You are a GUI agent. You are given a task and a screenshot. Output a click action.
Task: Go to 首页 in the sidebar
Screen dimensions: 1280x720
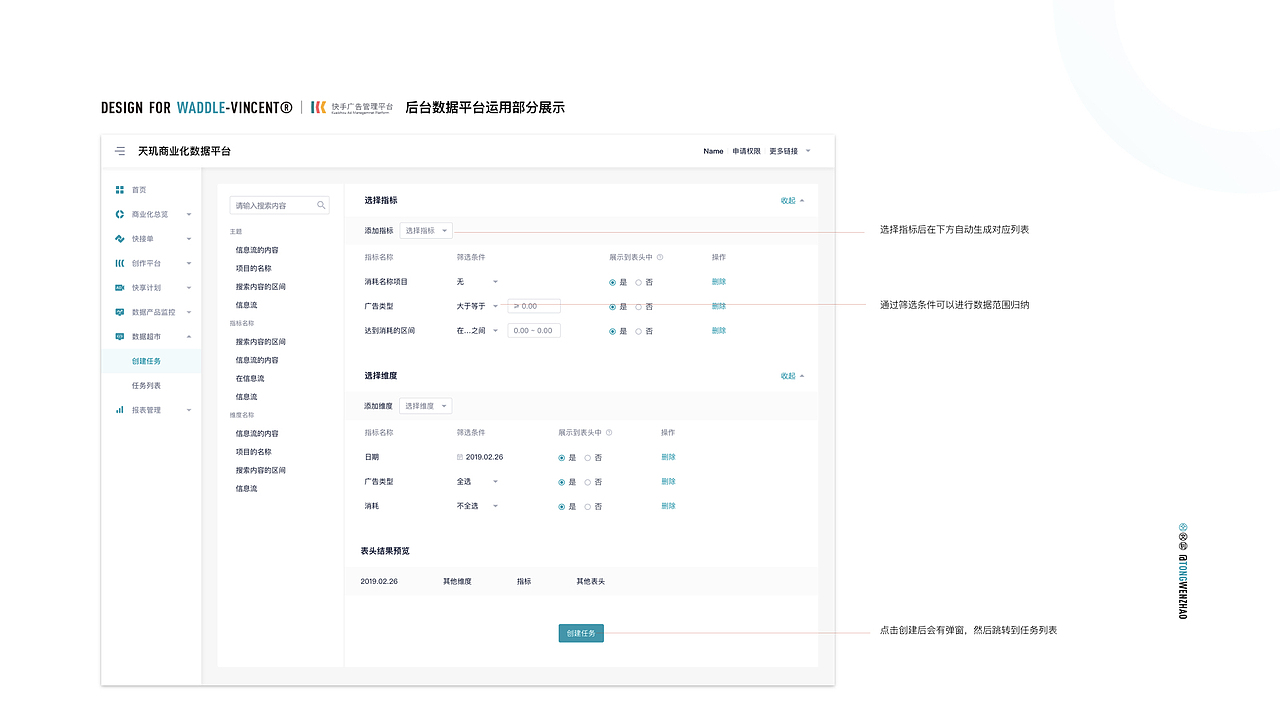(x=139, y=189)
